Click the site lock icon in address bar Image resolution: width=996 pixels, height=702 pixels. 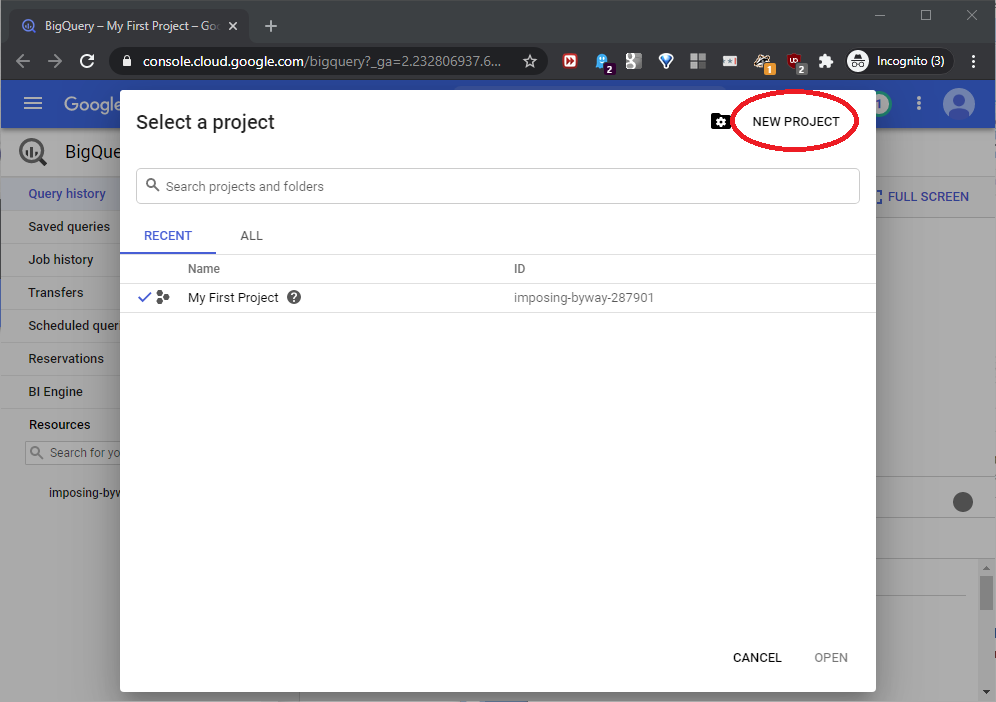tap(126, 61)
